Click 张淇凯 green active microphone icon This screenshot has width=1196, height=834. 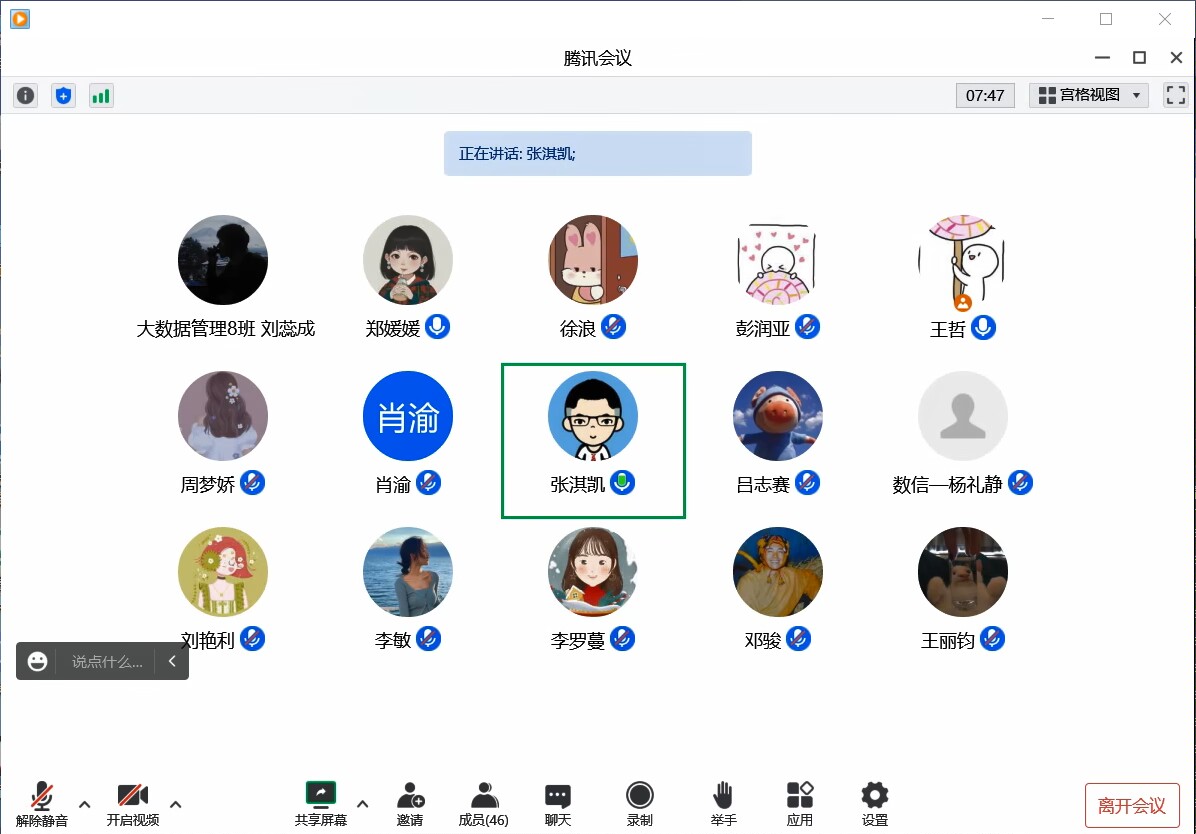coord(622,482)
